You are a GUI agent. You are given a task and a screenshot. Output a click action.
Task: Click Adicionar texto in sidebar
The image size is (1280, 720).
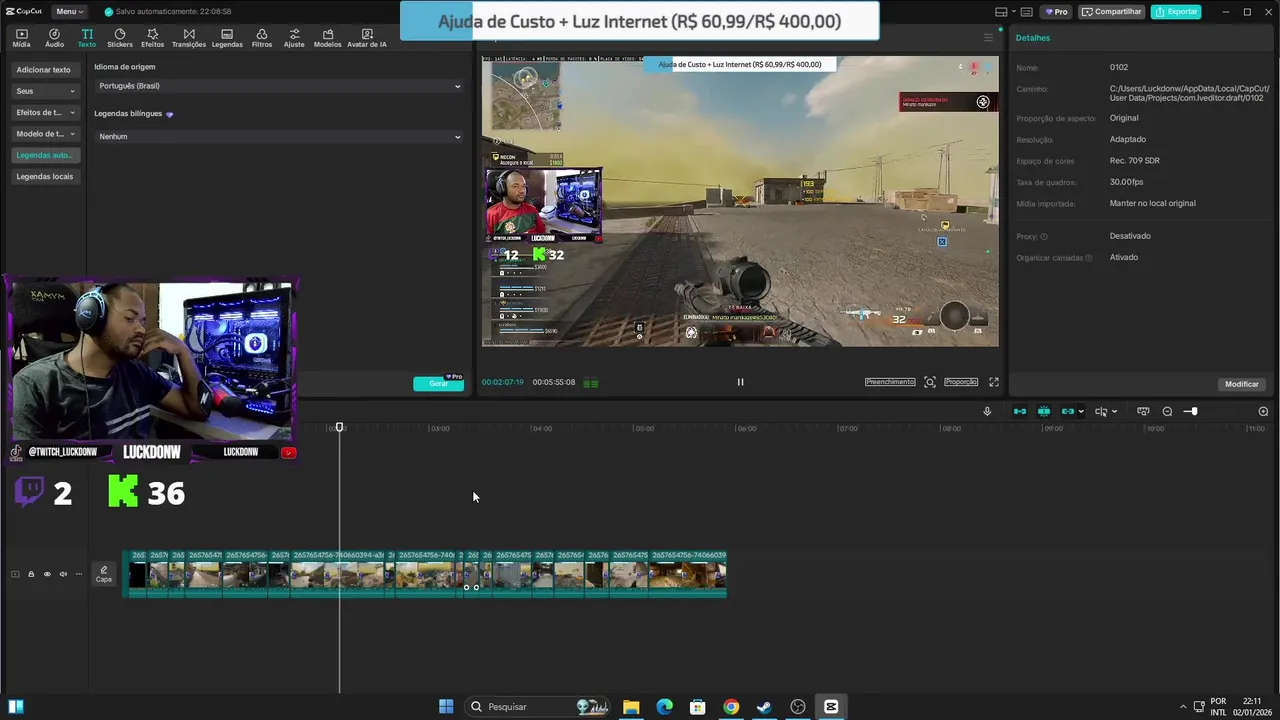click(44, 70)
